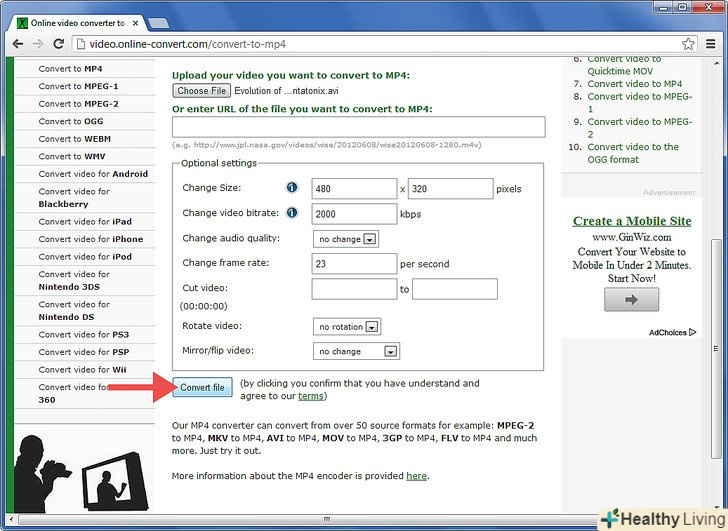The image size is (728, 531).
Task: Click info icon next to Change Size
Action: tap(292, 188)
